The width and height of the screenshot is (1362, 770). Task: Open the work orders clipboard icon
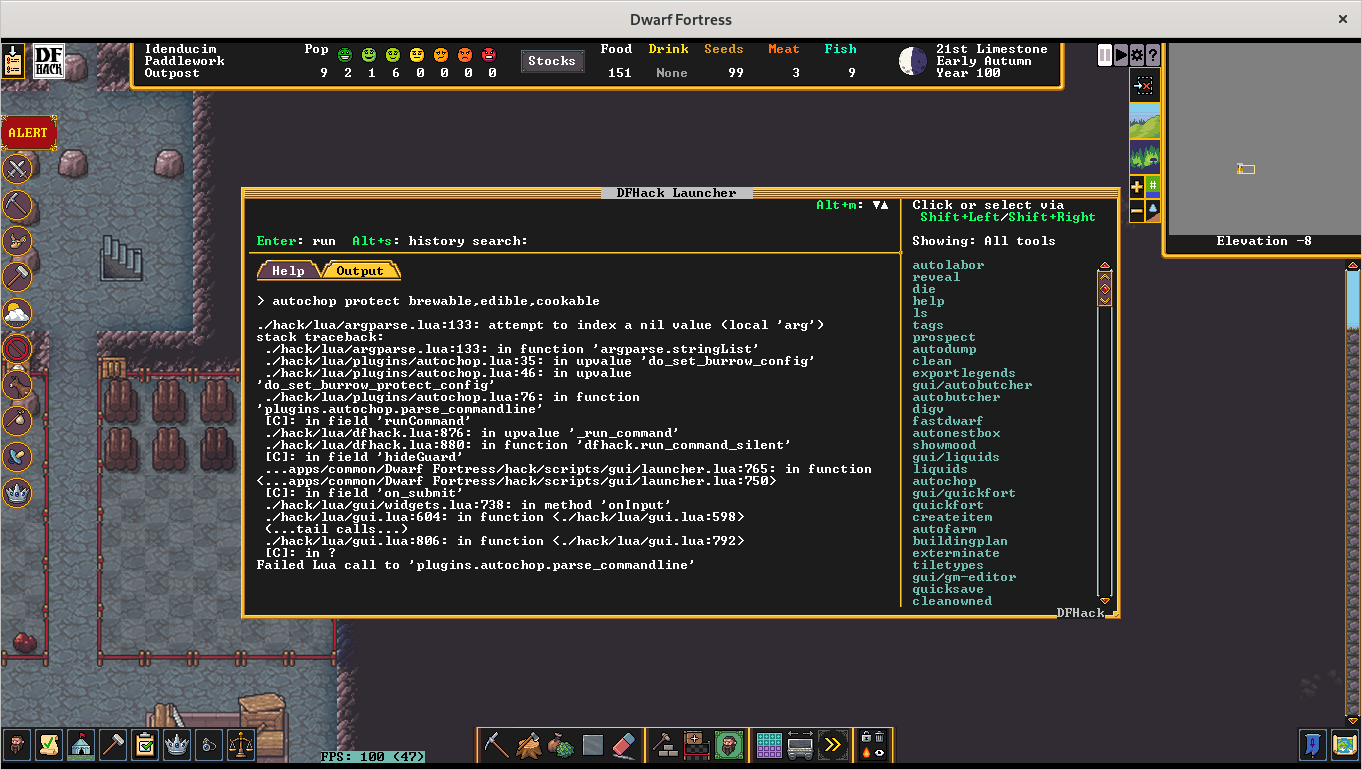[145, 744]
